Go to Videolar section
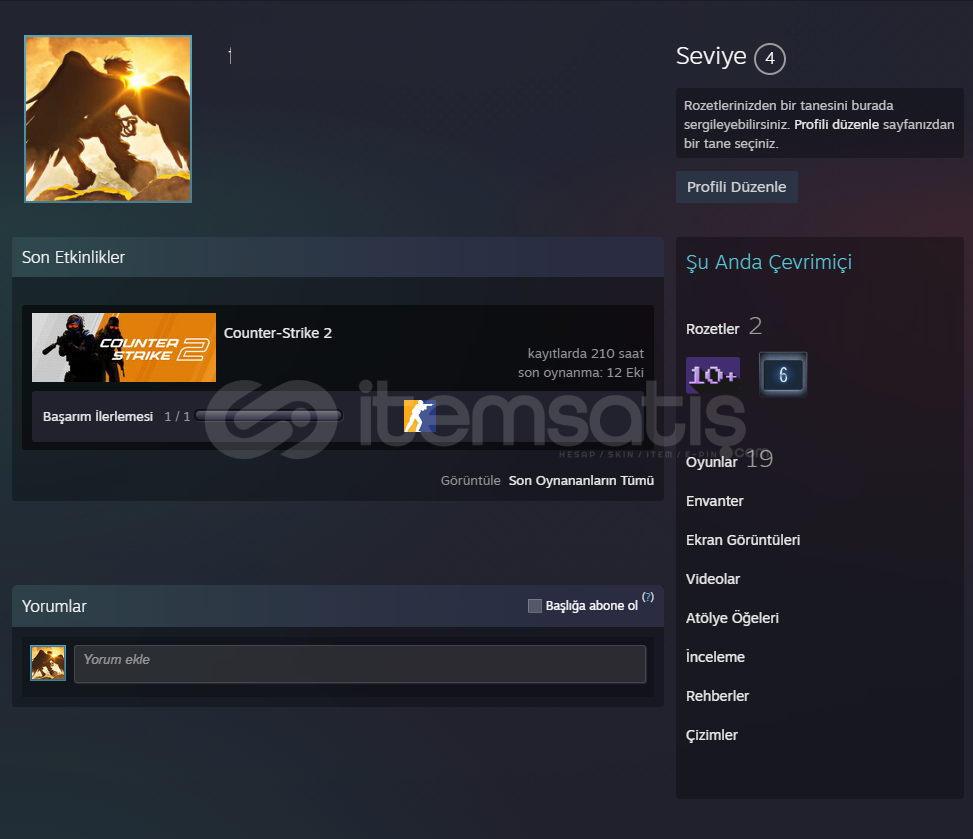 (x=712, y=579)
